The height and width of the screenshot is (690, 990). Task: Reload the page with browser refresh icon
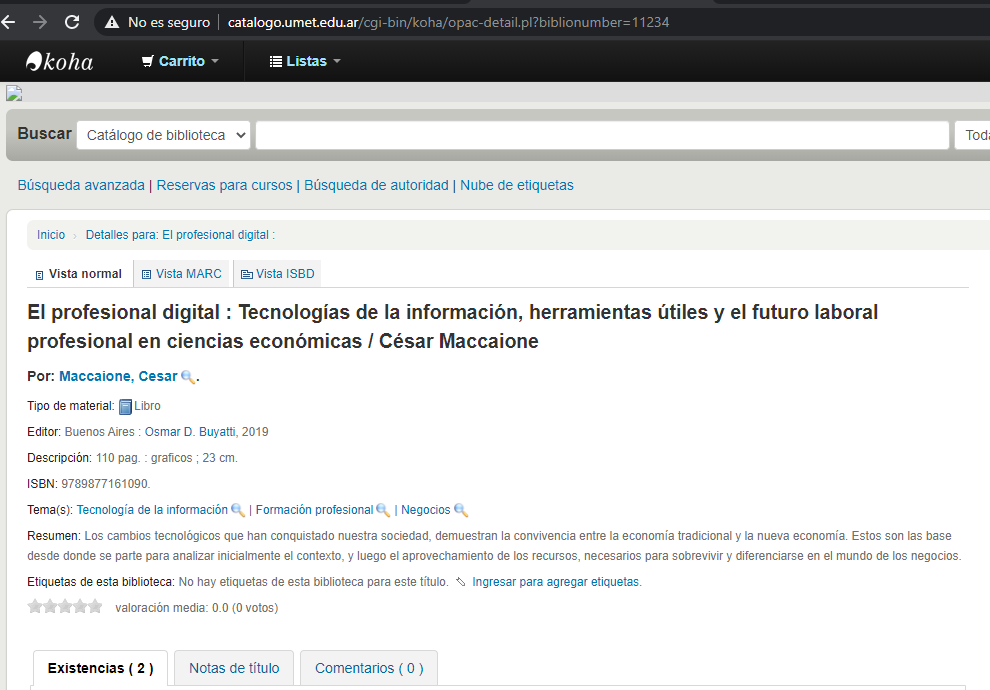click(72, 22)
